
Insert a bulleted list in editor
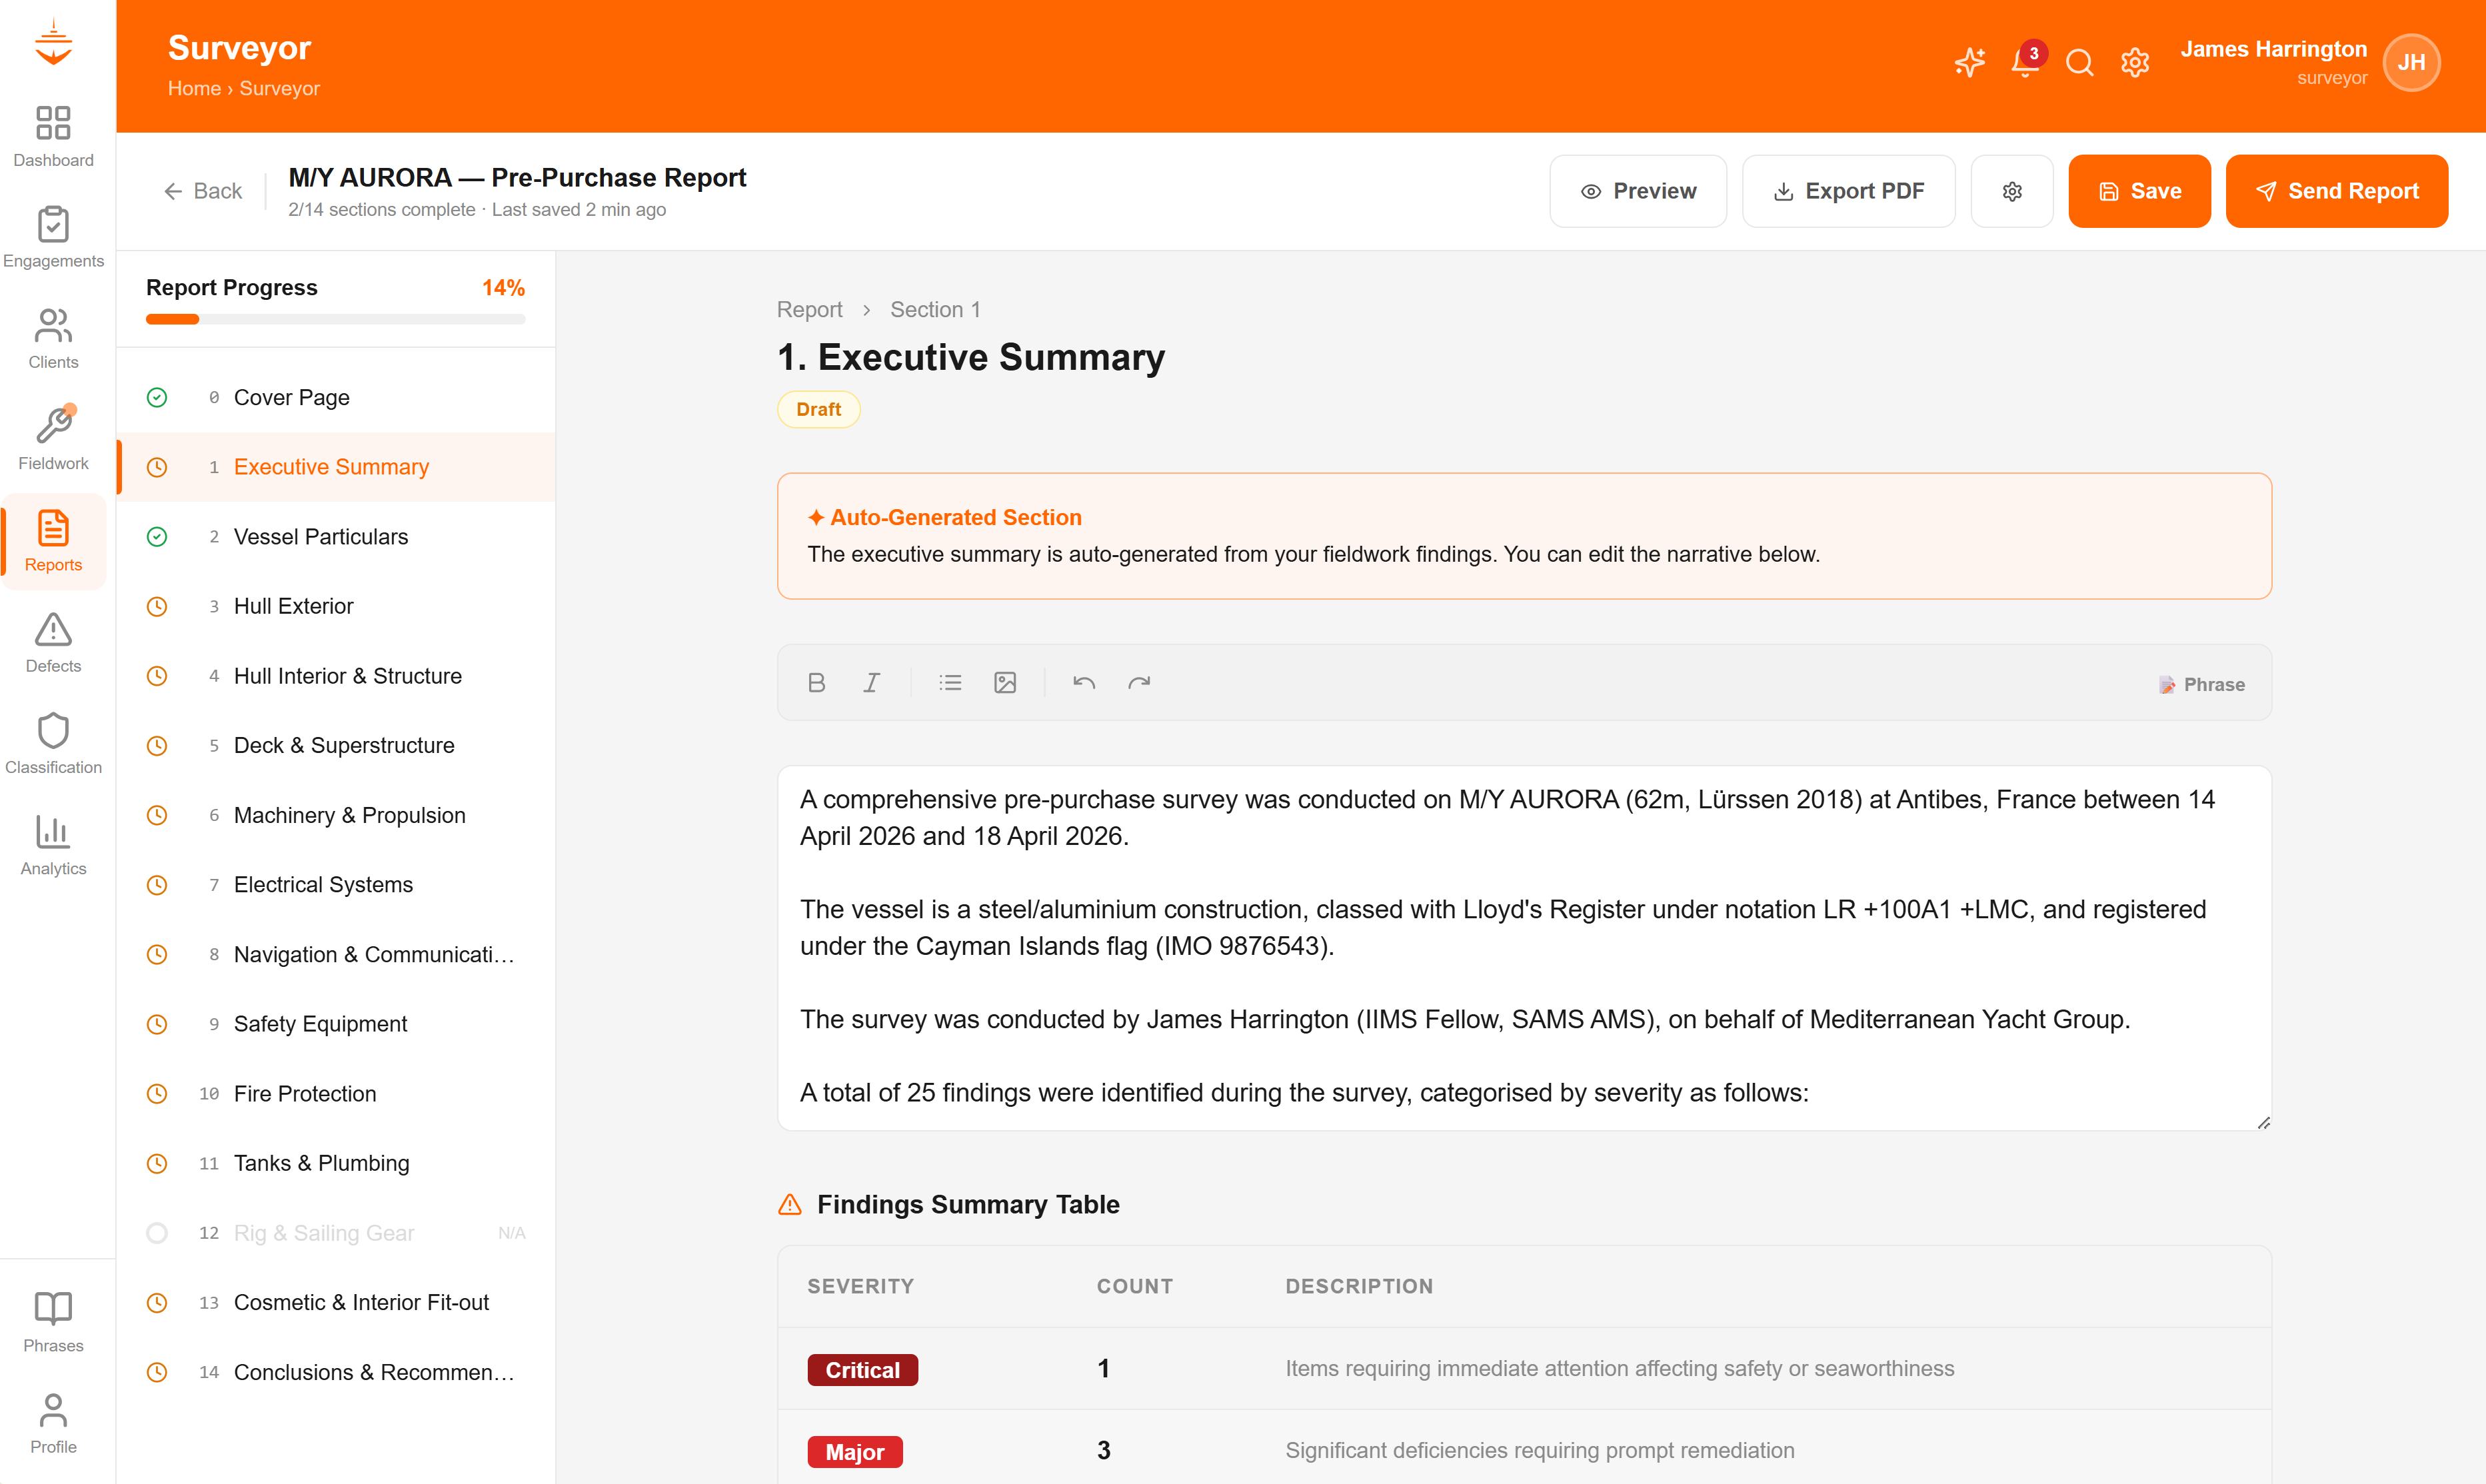[x=950, y=683]
